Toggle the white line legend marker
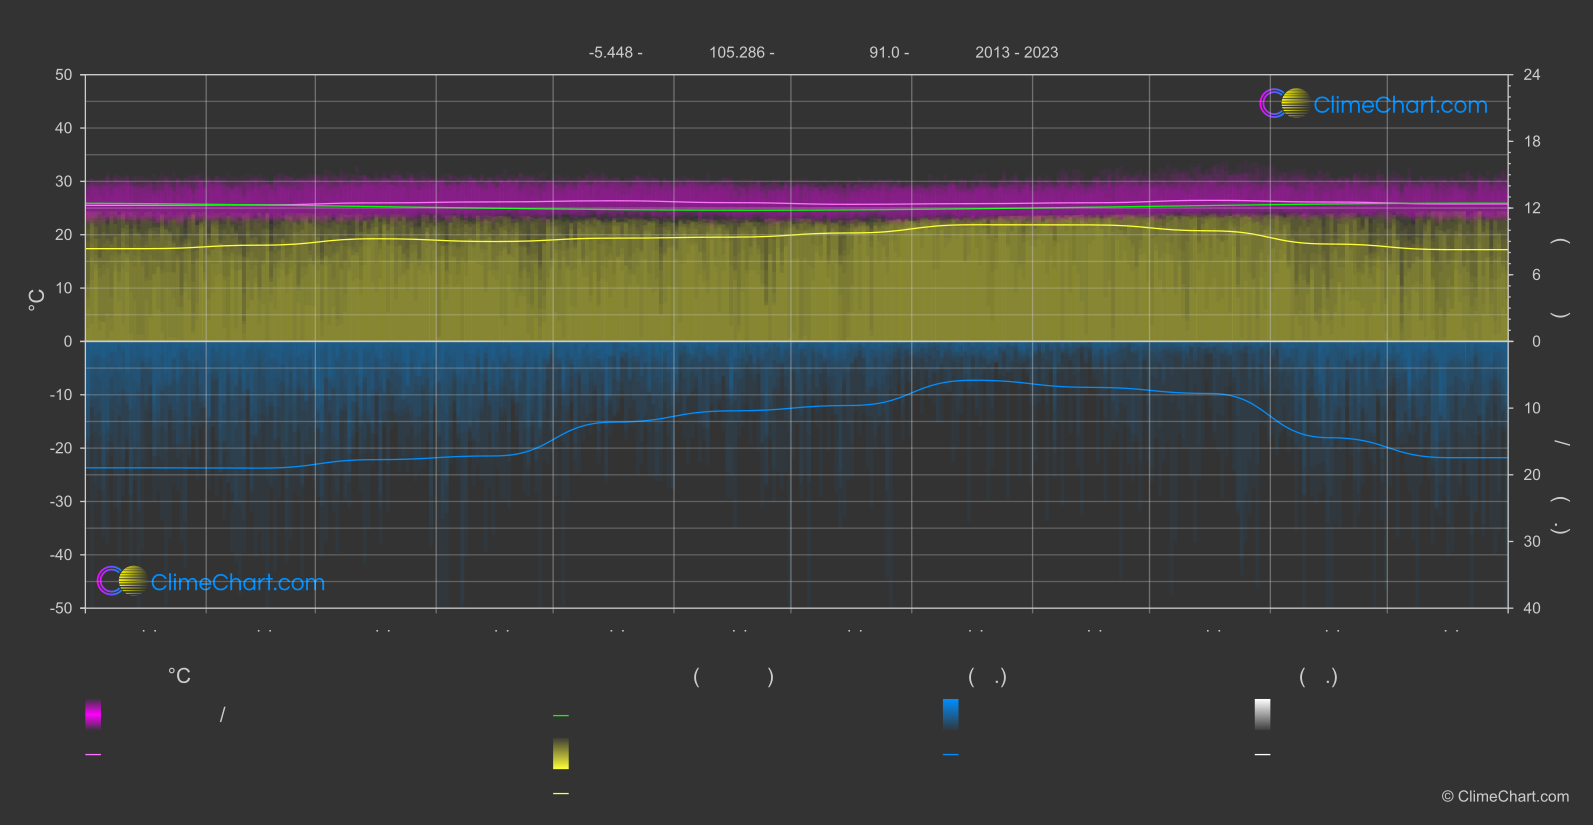Image resolution: width=1593 pixels, height=825 pixels. pyautogui.click(x=1263, y=755)
